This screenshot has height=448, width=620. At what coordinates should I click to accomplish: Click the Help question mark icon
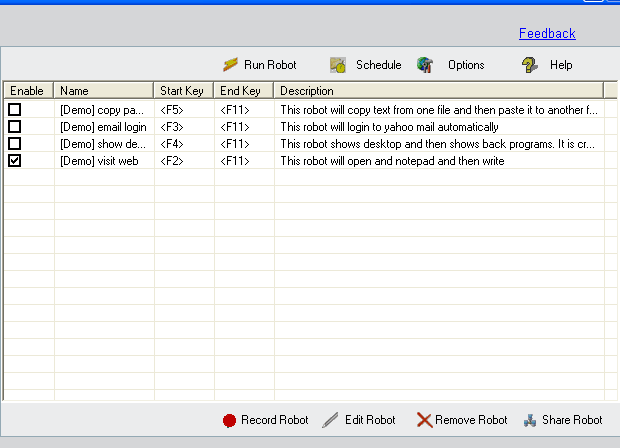pos(529,65)
